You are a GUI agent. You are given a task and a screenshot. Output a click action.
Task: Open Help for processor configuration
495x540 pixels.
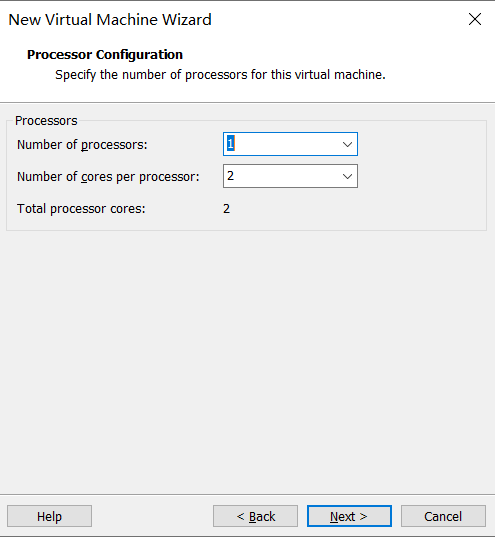49,516
